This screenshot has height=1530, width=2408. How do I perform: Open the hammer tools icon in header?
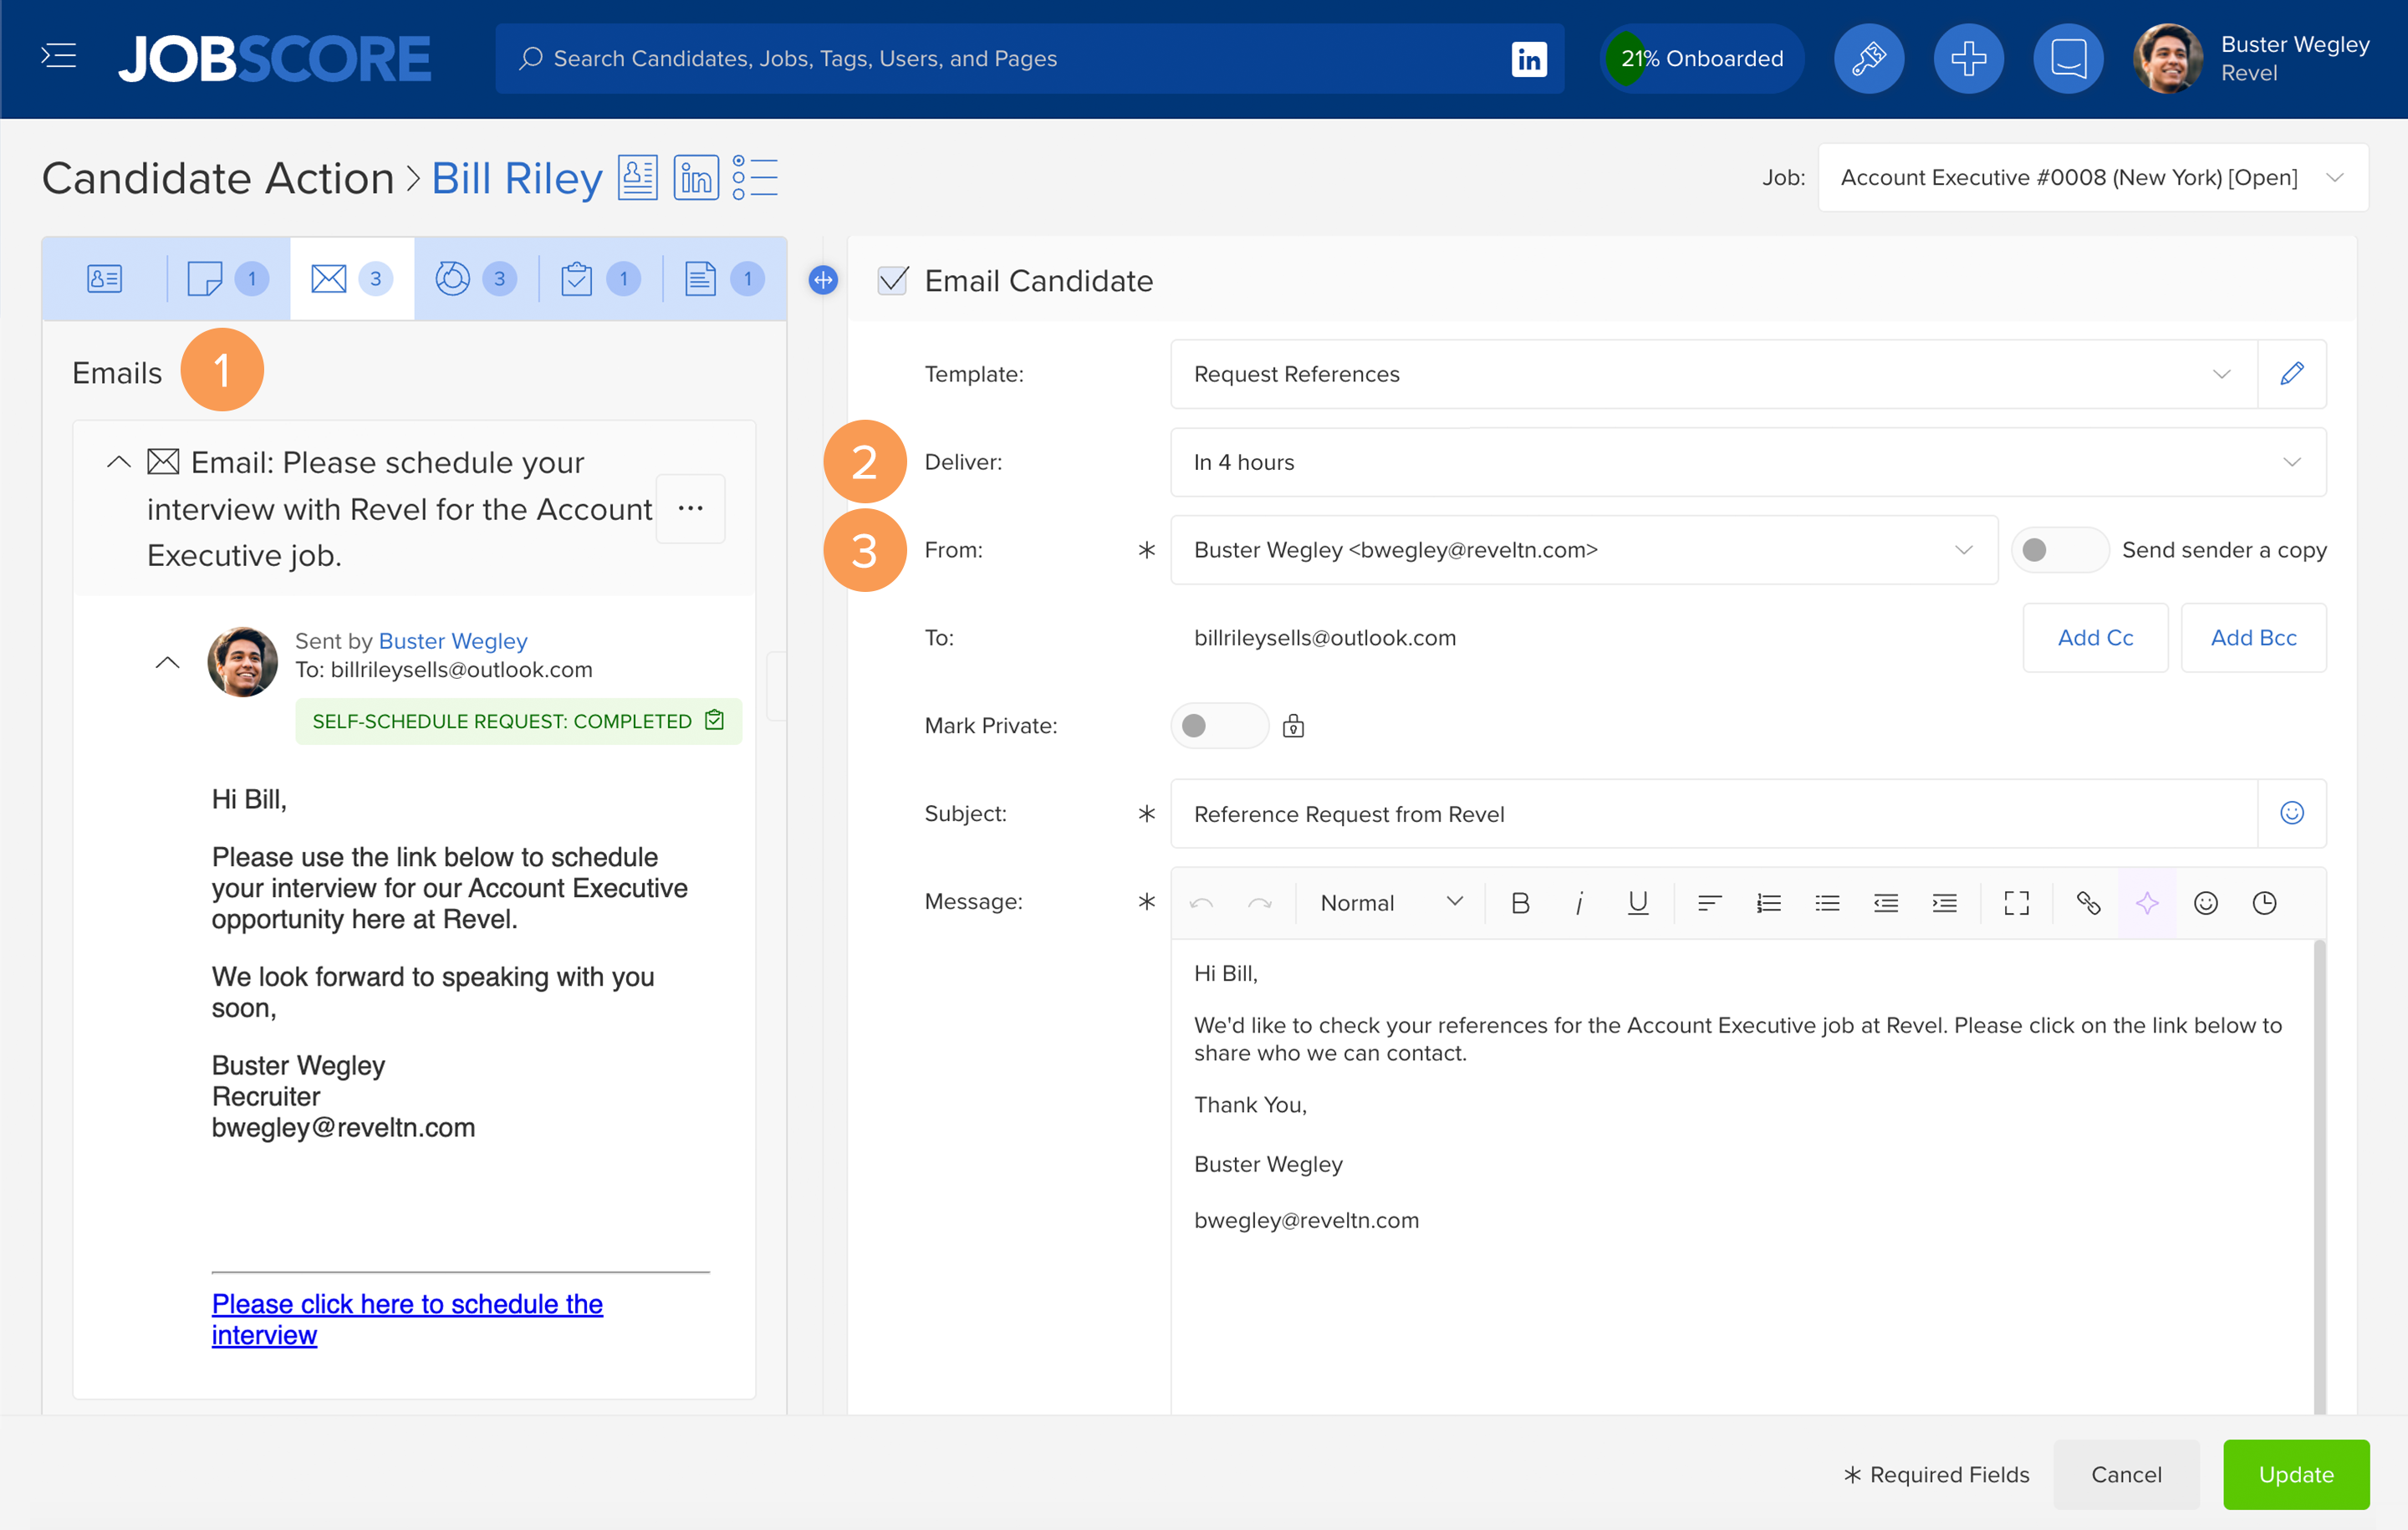[x=1868, y=58]
